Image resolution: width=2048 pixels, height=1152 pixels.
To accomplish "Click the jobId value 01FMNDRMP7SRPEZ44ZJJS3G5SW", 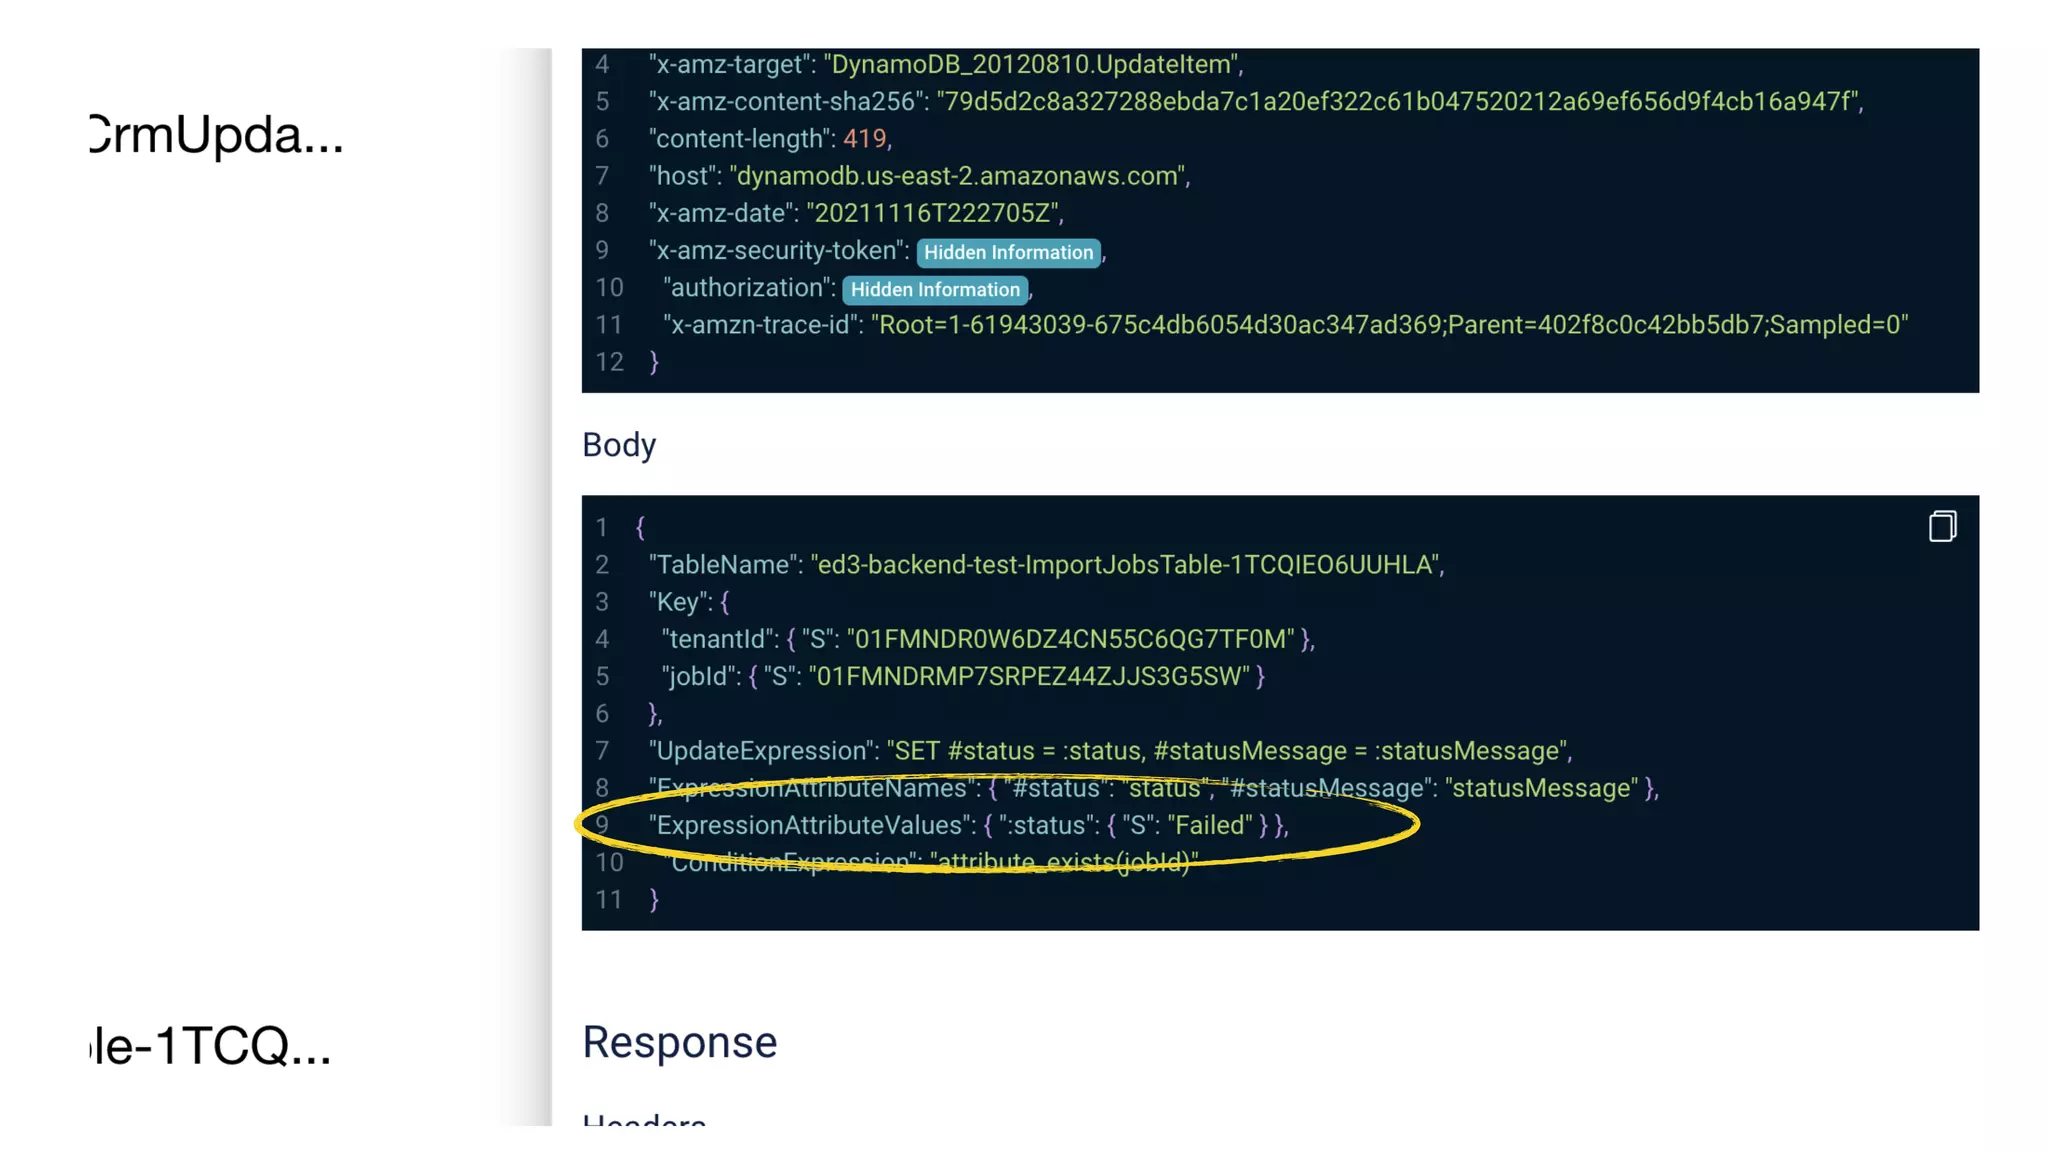I will pyautogui.click(x=1029, y=677).
